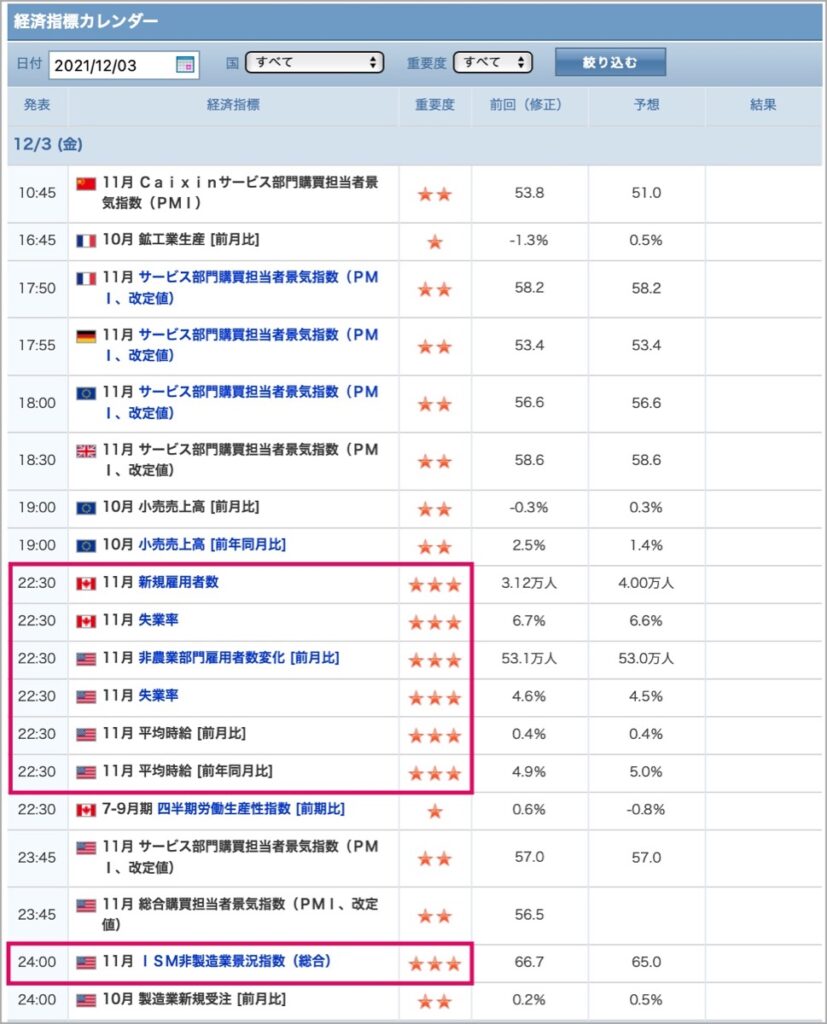
Task: Click the single star rating for 鉱工業生産
Action: [435, 242]
